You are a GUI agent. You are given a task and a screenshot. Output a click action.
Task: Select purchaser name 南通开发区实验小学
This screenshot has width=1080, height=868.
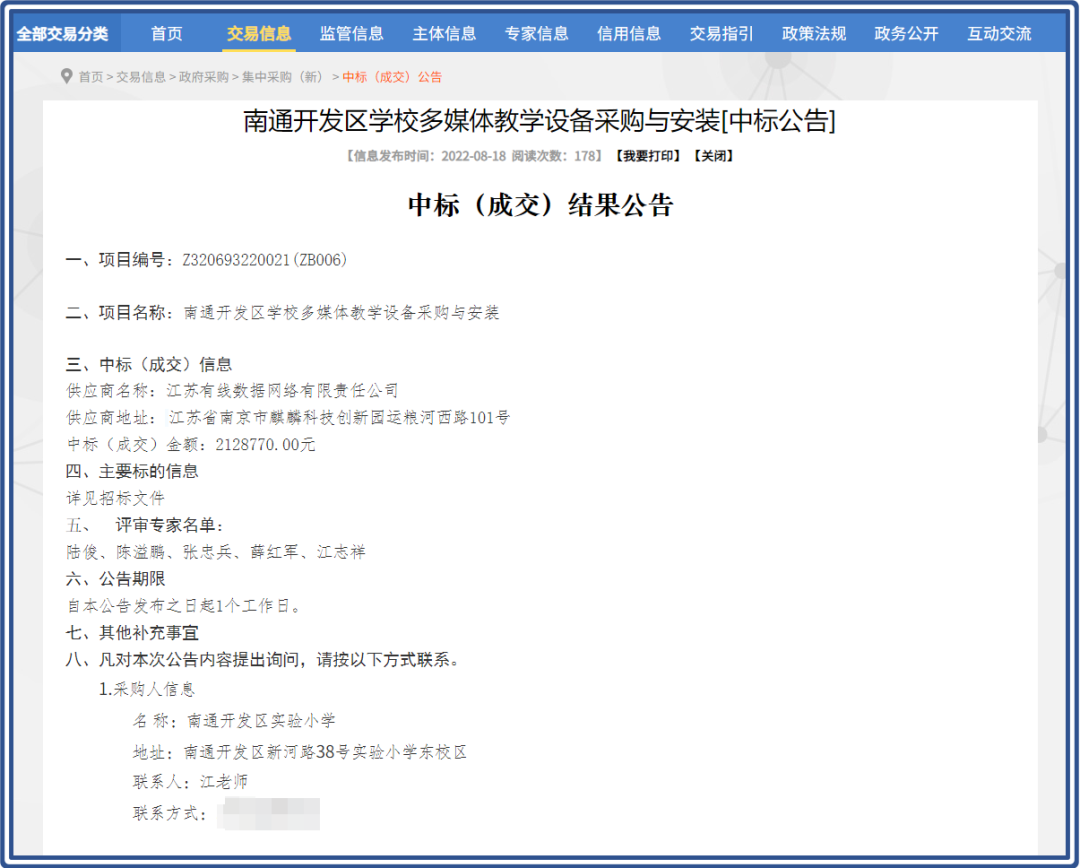tap(262, 721)
